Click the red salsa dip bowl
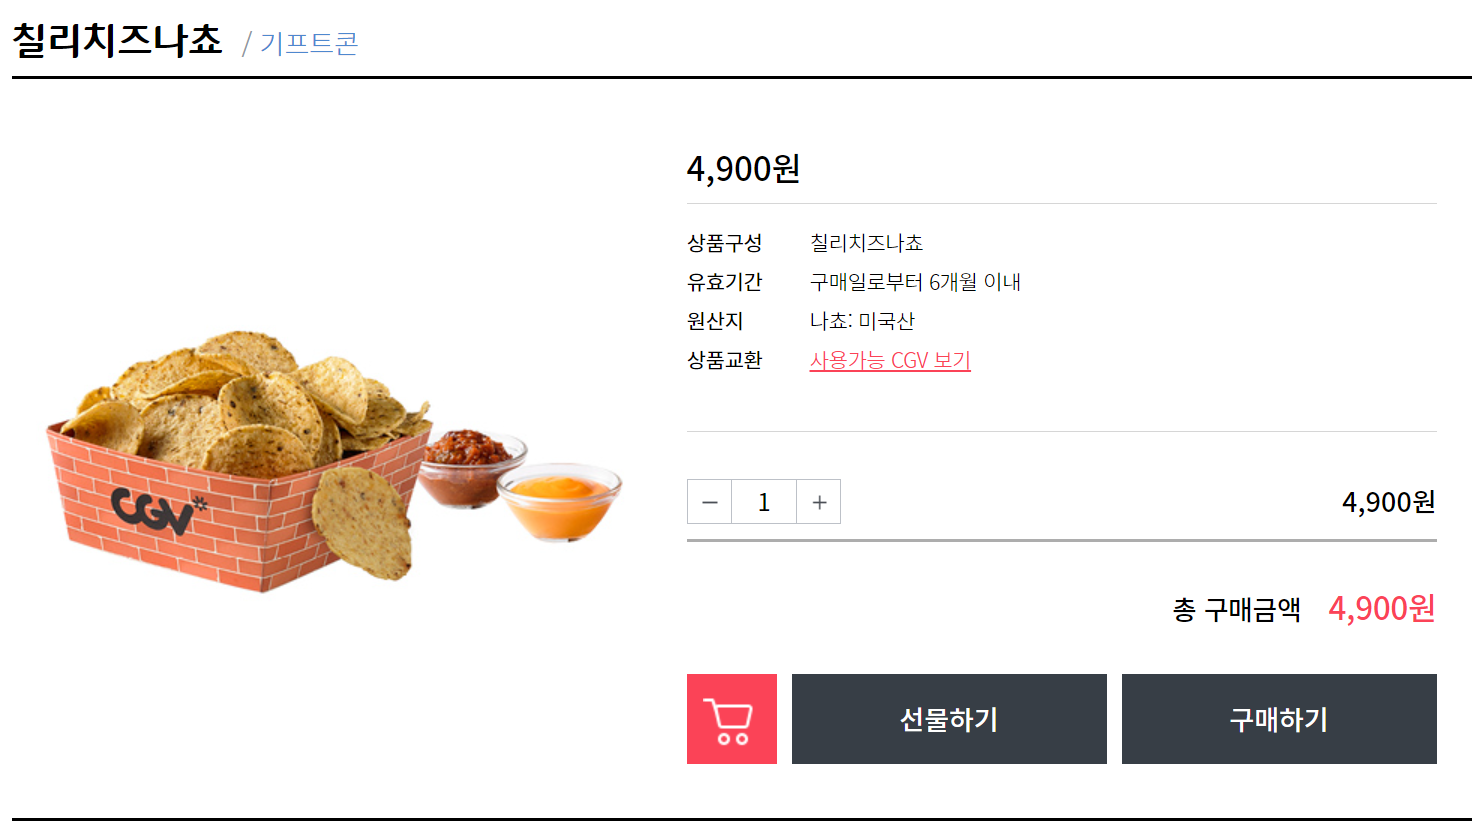Image resolution: width=1472 pixels, height=833 pixels. 469,466
